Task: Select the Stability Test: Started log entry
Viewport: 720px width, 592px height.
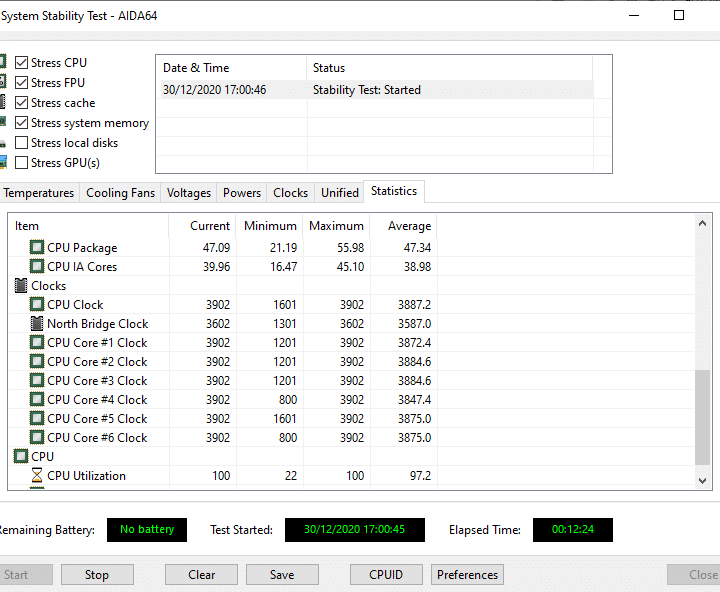Action: pos(367,90)
